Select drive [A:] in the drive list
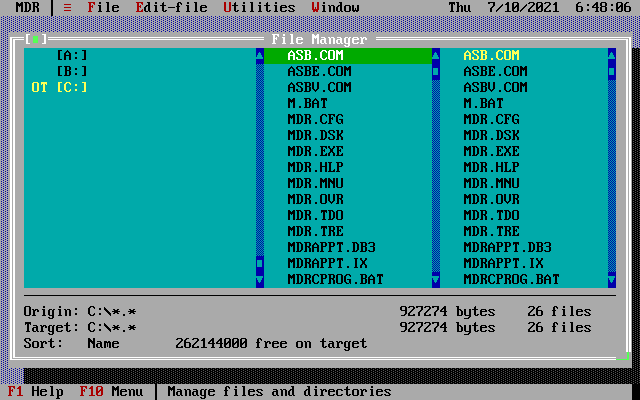This screenshot has width=640, height=400. [72, 55]
